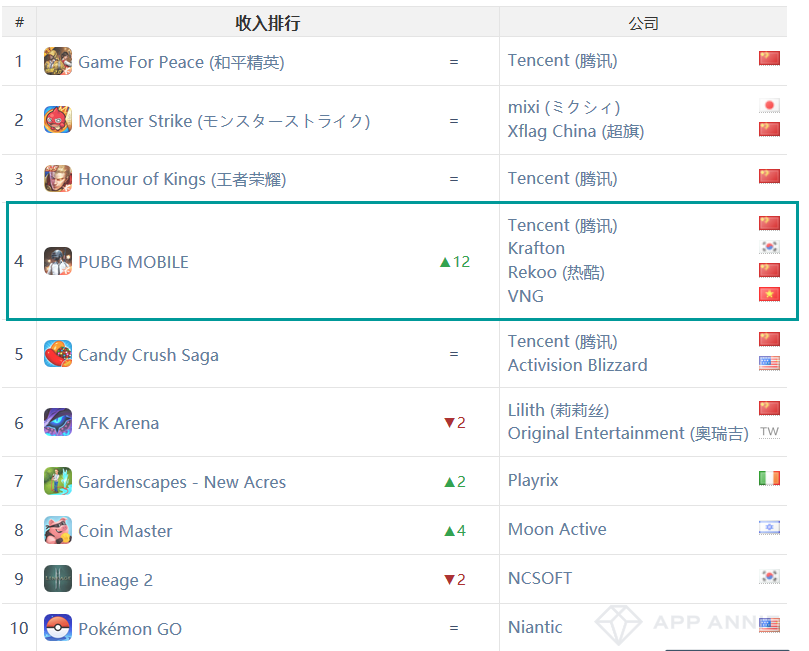Screen dimensions: 809x651
Task: Click the Game For Peace app icon
Action: pyautogui.click(x=58, y=61)
